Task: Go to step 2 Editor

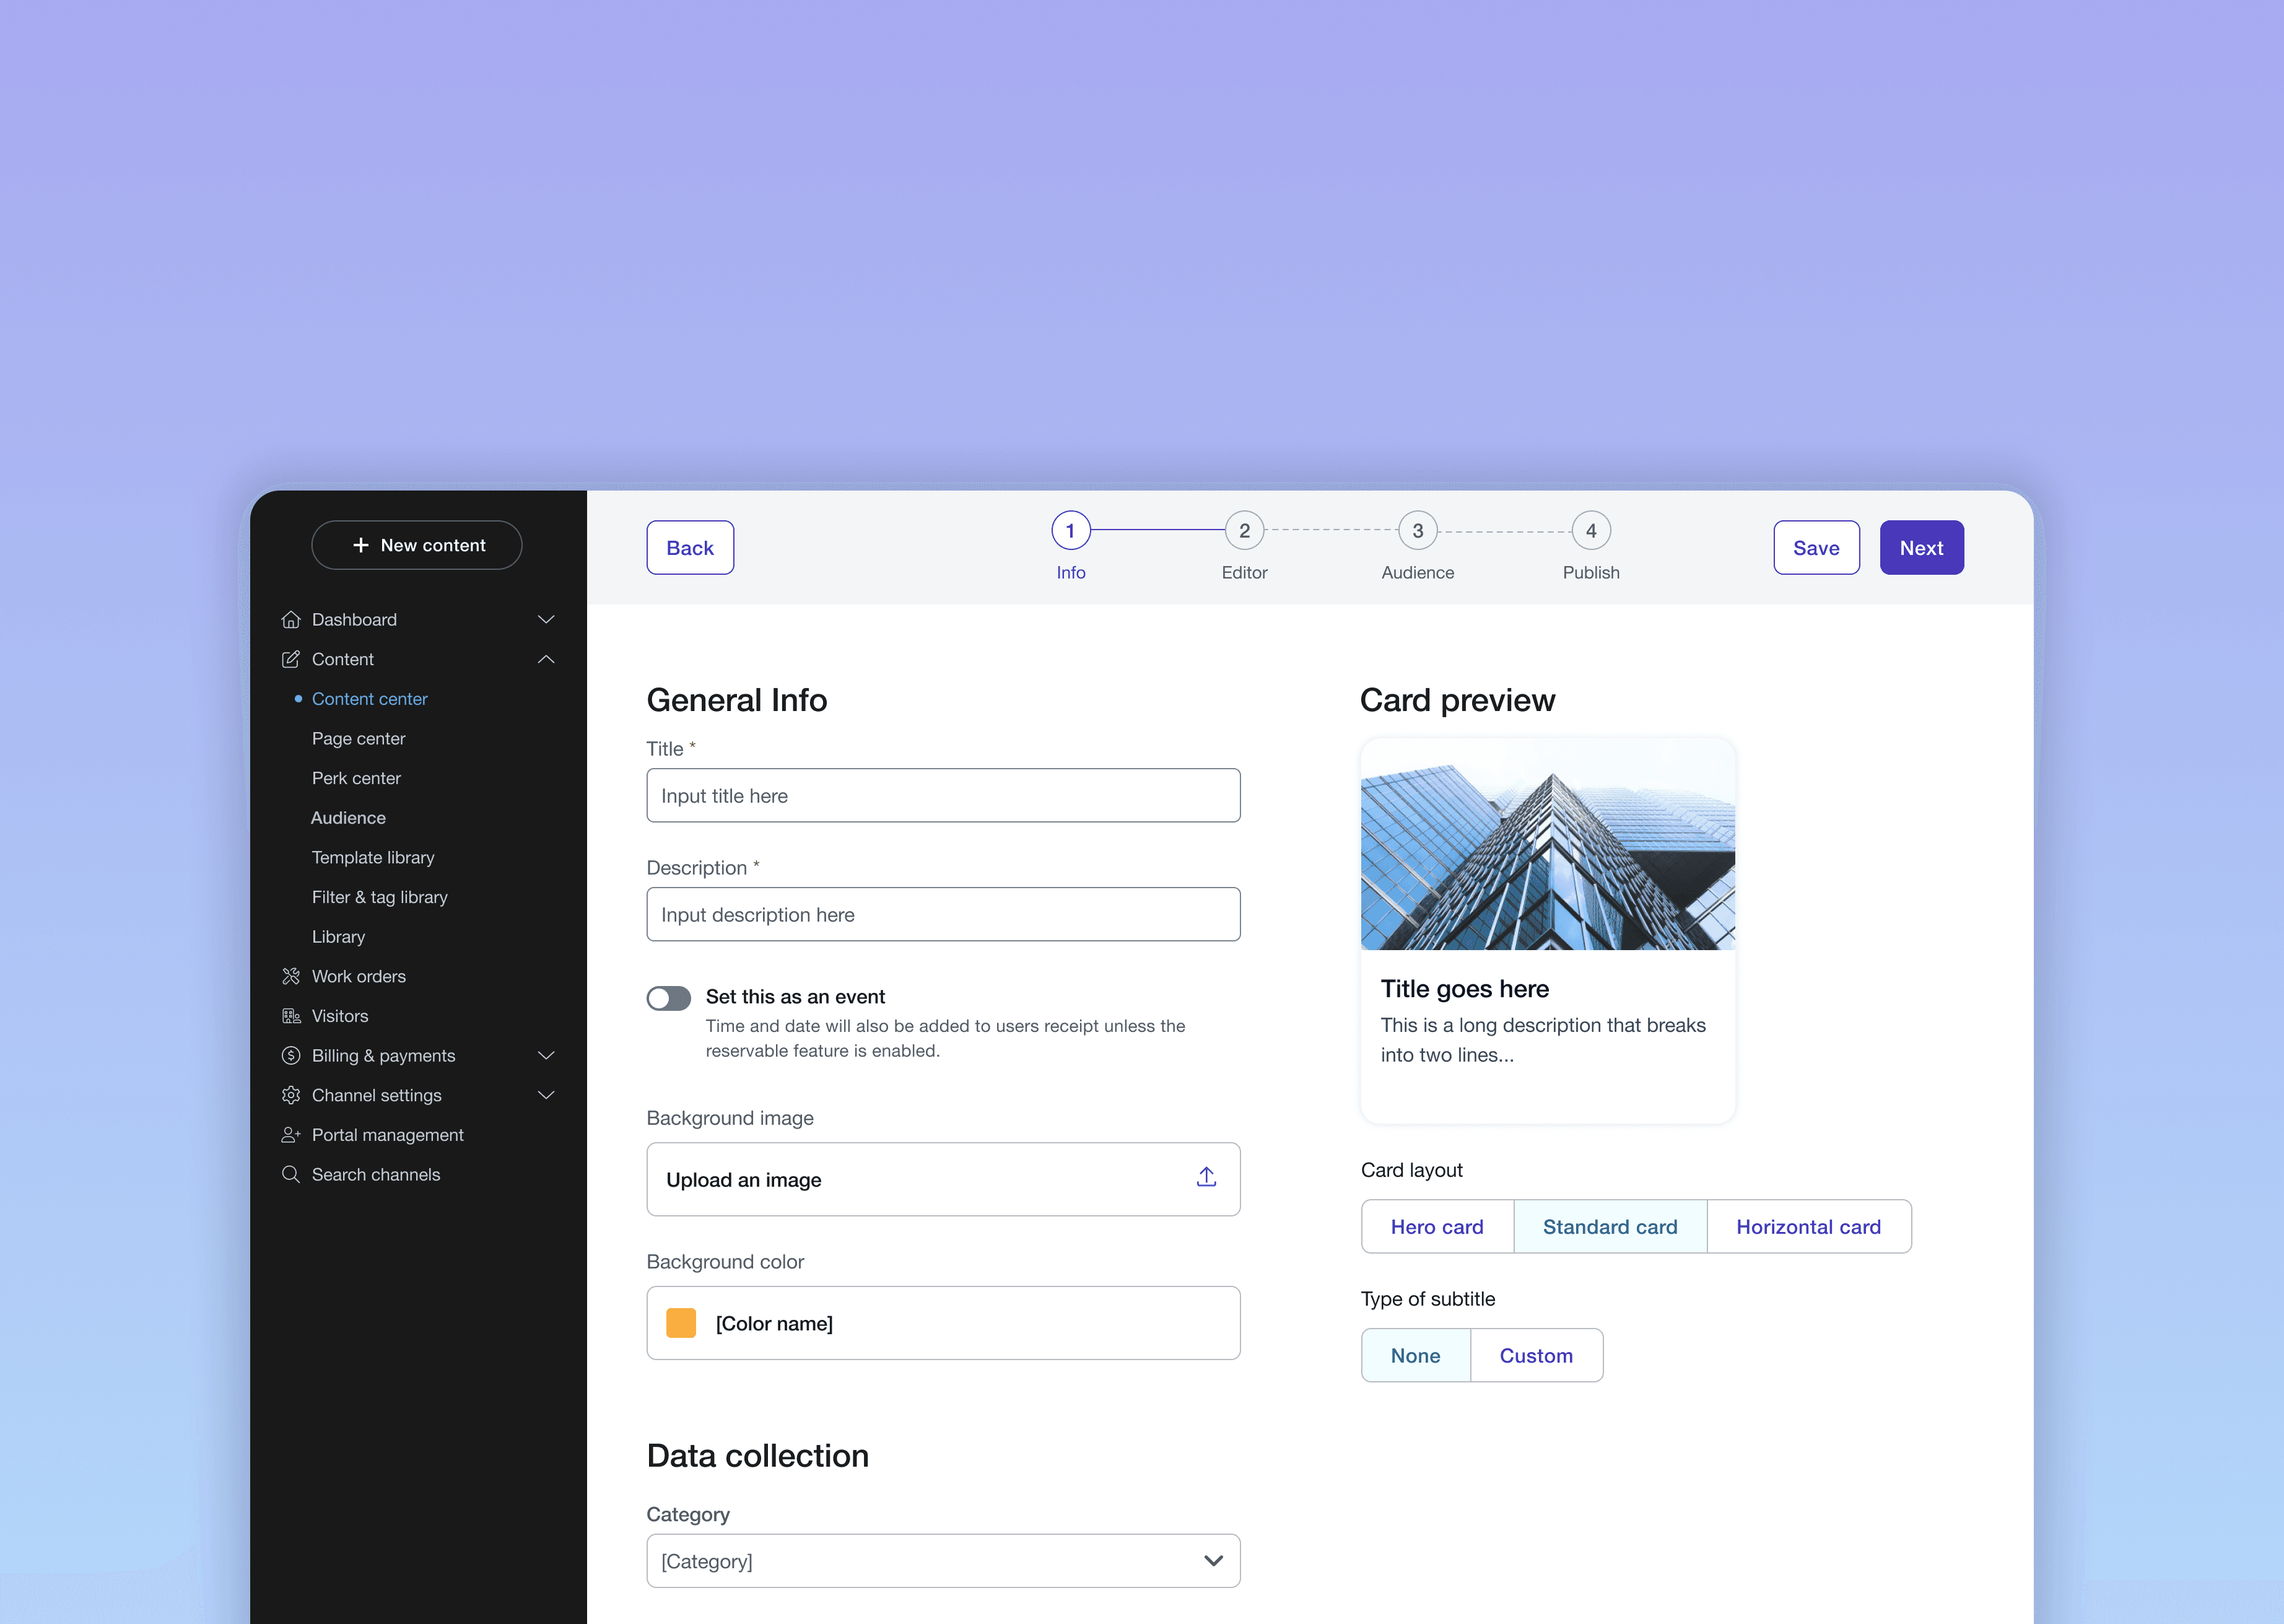Action: point(1244,531)
